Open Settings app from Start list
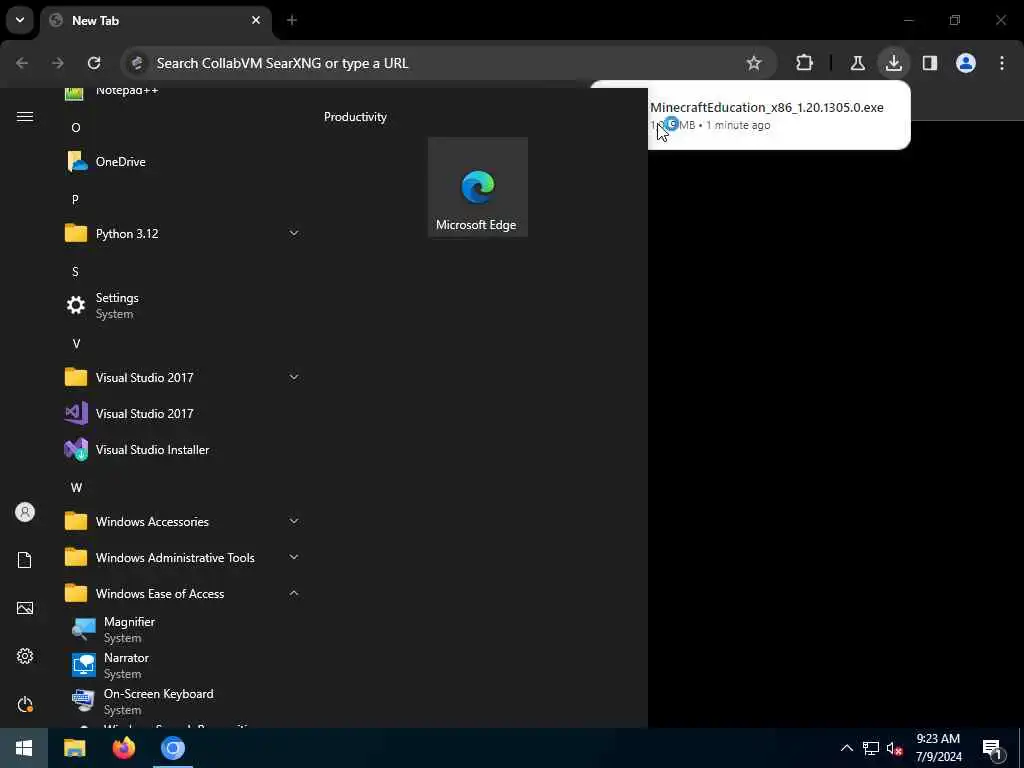Image resolution: width=1024 pixels, height=768 pixels. click(x=183, y=305)
